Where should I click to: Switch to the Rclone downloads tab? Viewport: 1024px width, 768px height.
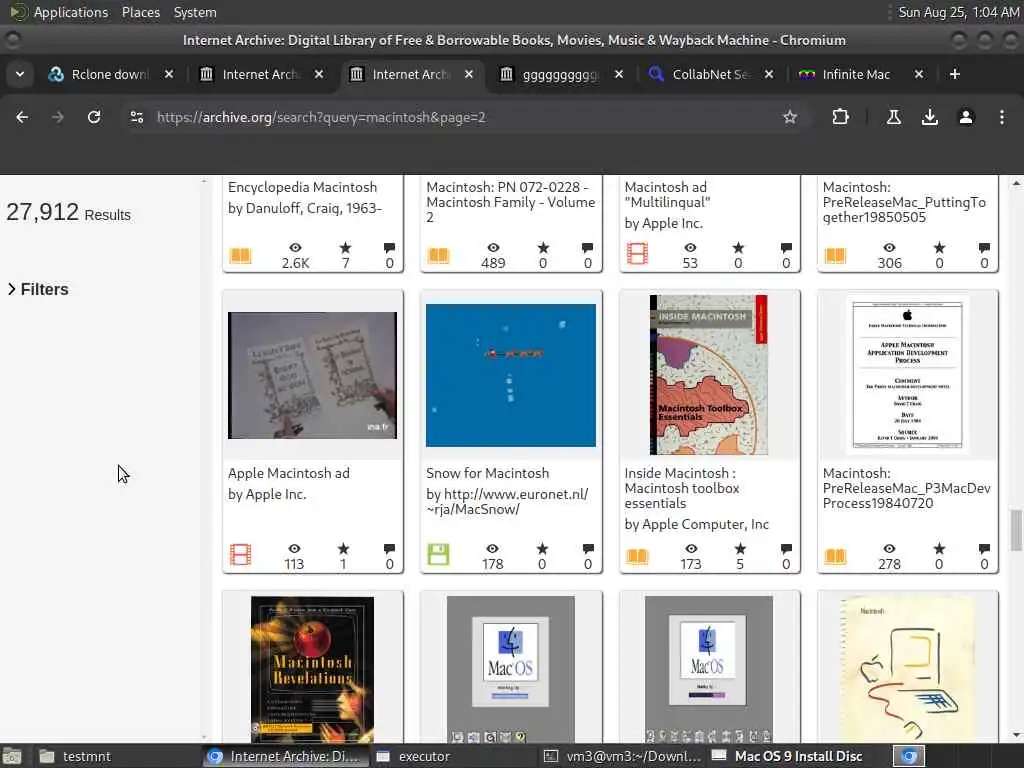108,74
